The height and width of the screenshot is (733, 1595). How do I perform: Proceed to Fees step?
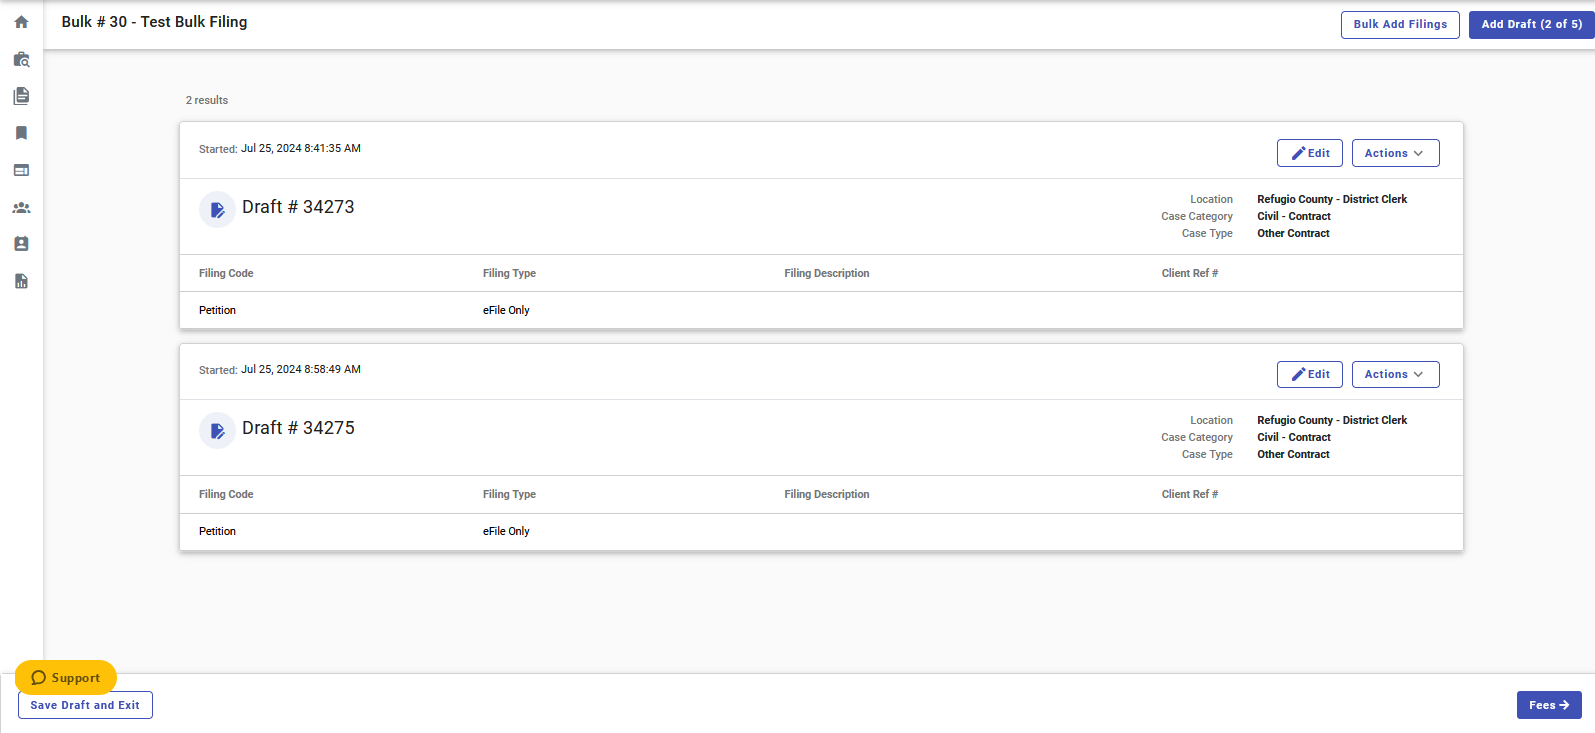coord(1548,705)
